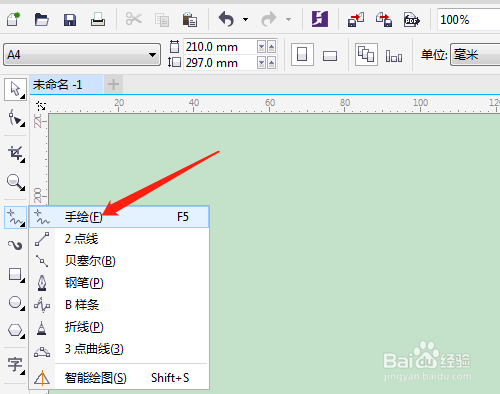Click the ruler origin corner icon
This screenshot has height=394, width=500.
tap(41, 106)
